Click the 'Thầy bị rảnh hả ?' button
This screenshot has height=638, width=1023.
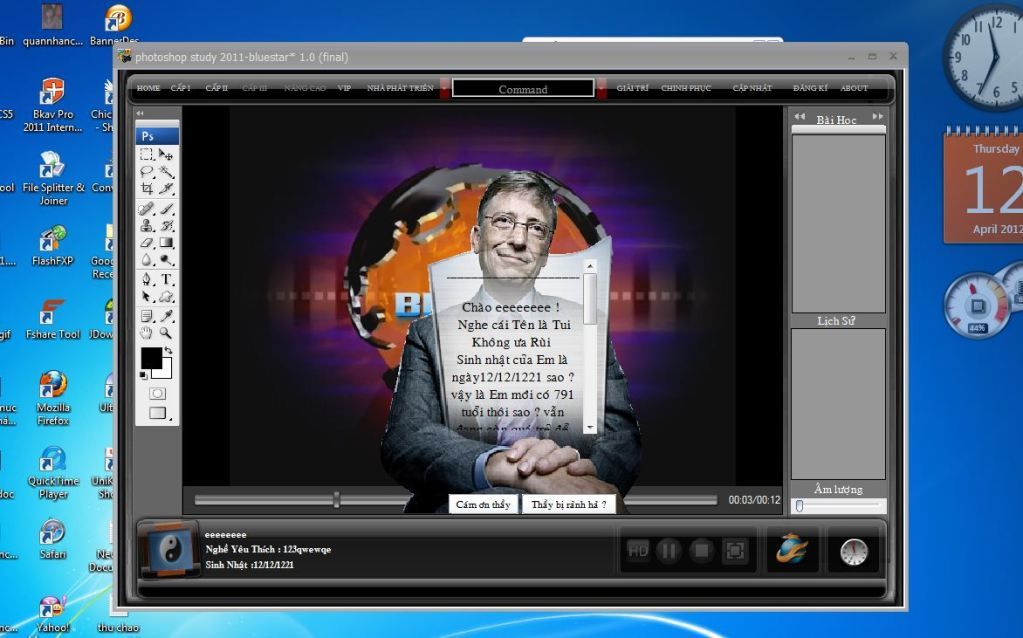569,504
